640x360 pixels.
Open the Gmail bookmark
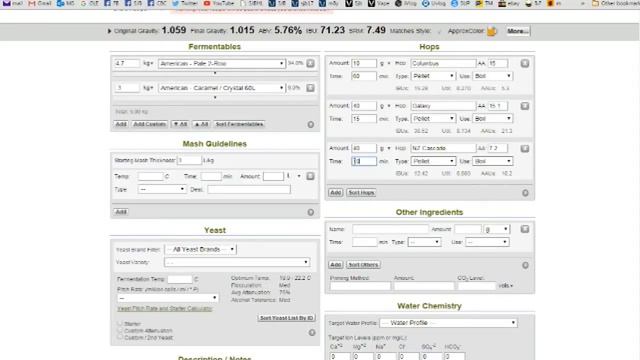click(40, 3)
